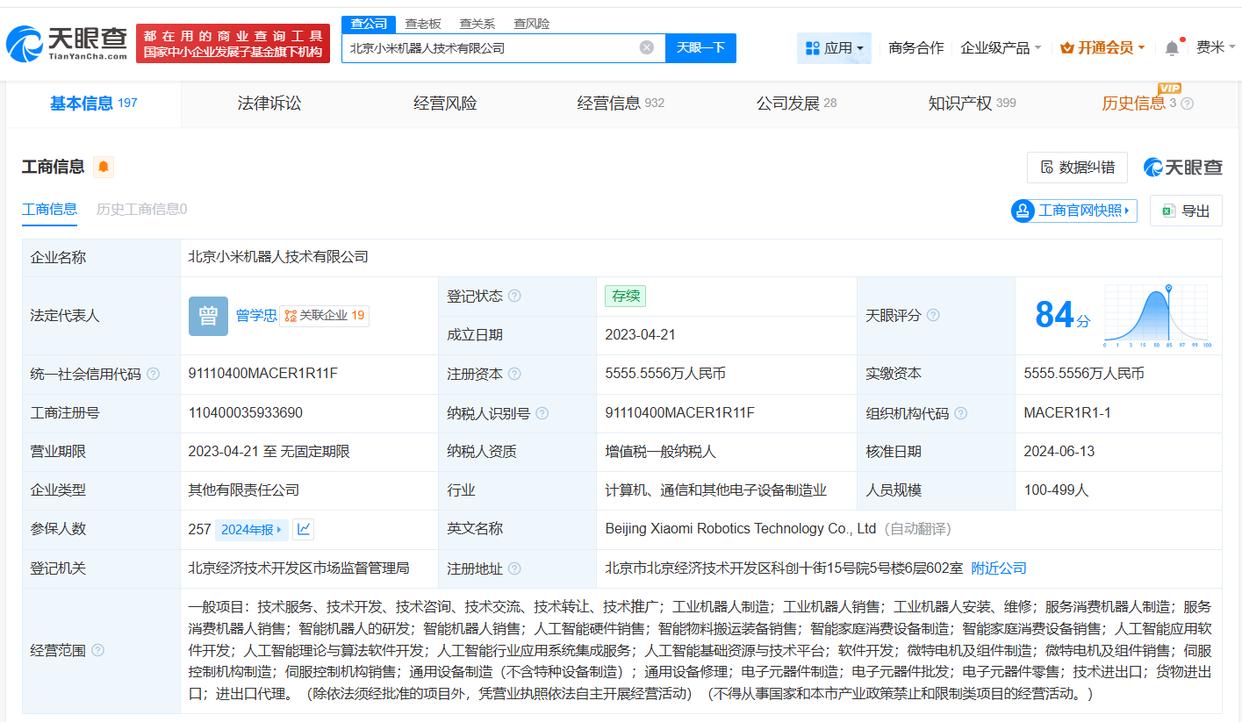Screen dimensions: 1242x722
Task: Open the insured headcount trend chart icon
Action: click(x=304, y=529)
